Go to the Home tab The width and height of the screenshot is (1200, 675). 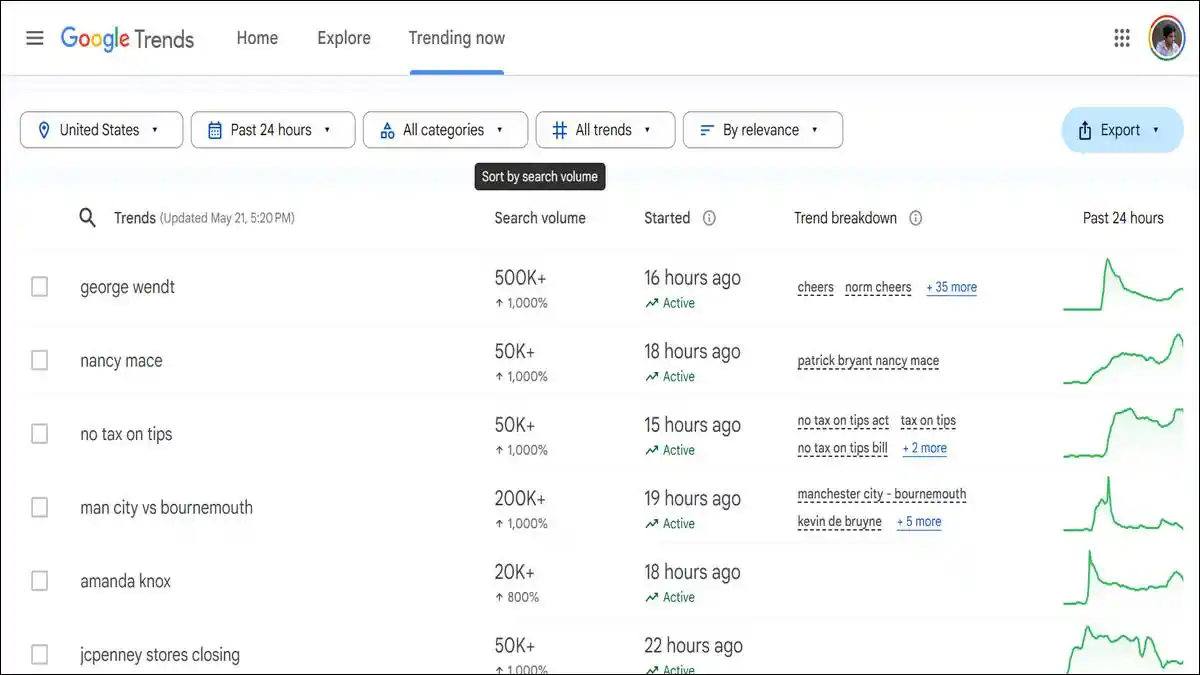[x=257, y=37]
